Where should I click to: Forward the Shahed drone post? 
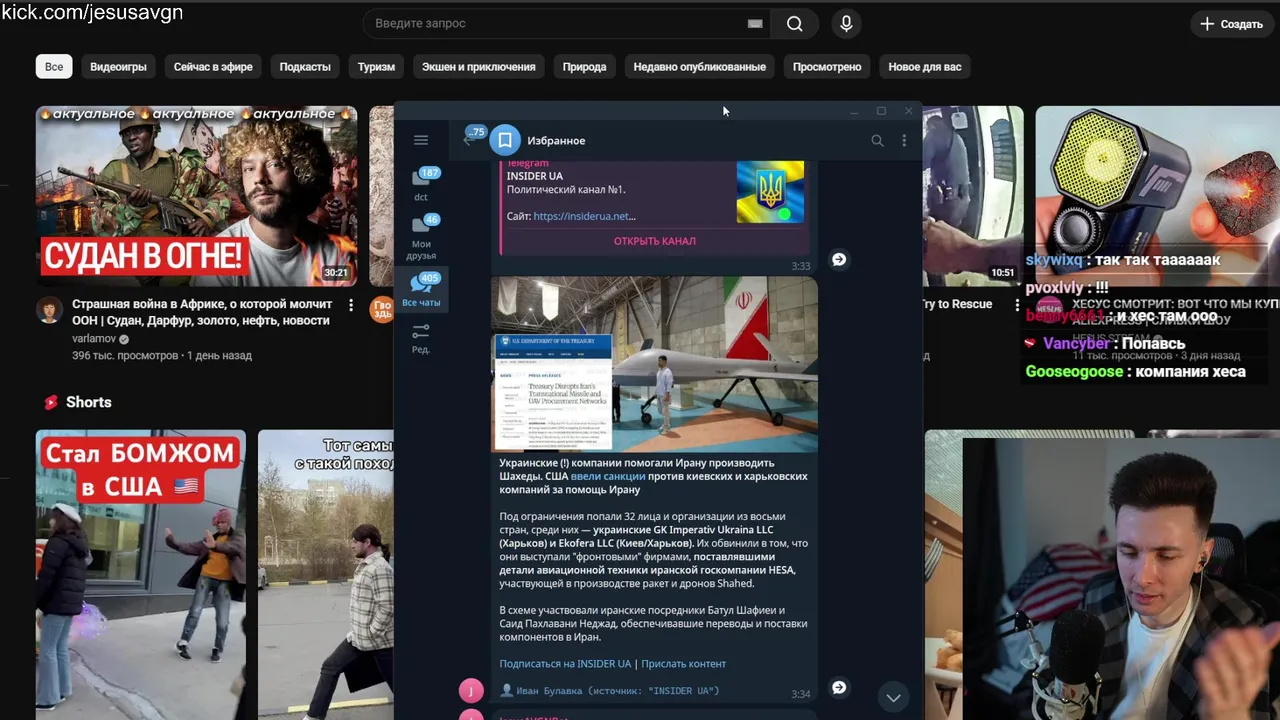point(839,687)
